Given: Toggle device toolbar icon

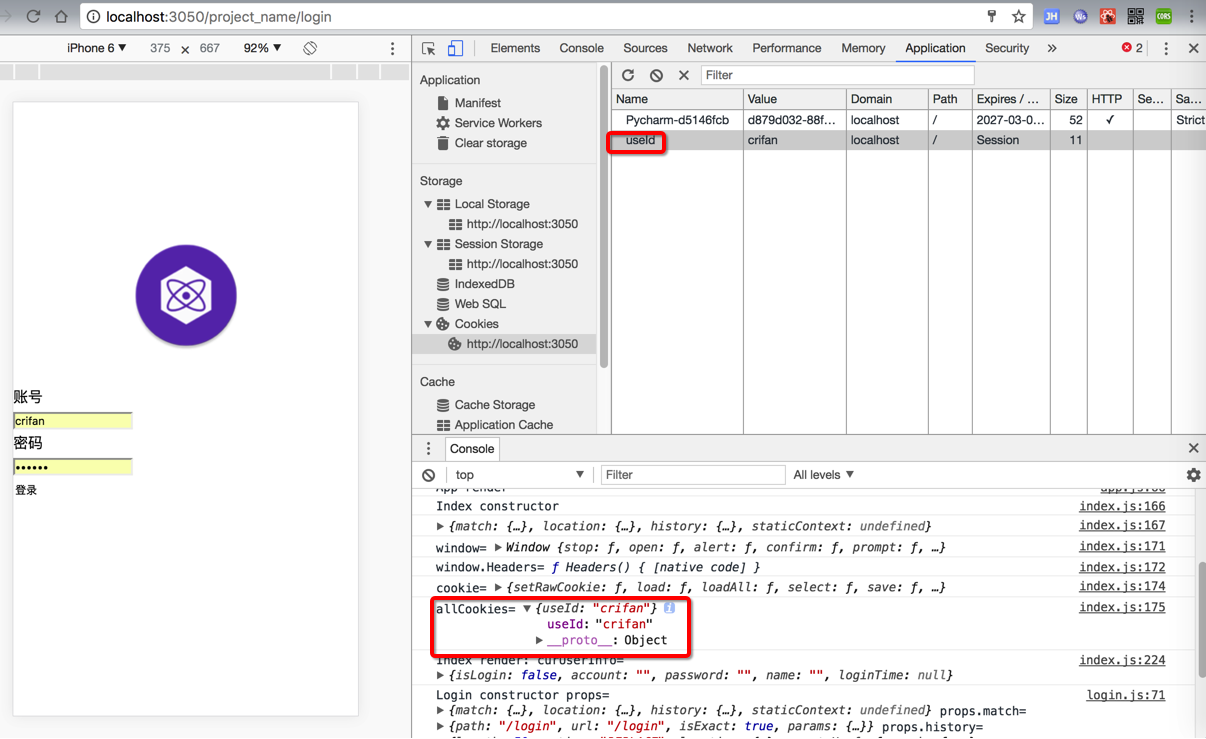Looking at the screenshot, I should (455, 48).
